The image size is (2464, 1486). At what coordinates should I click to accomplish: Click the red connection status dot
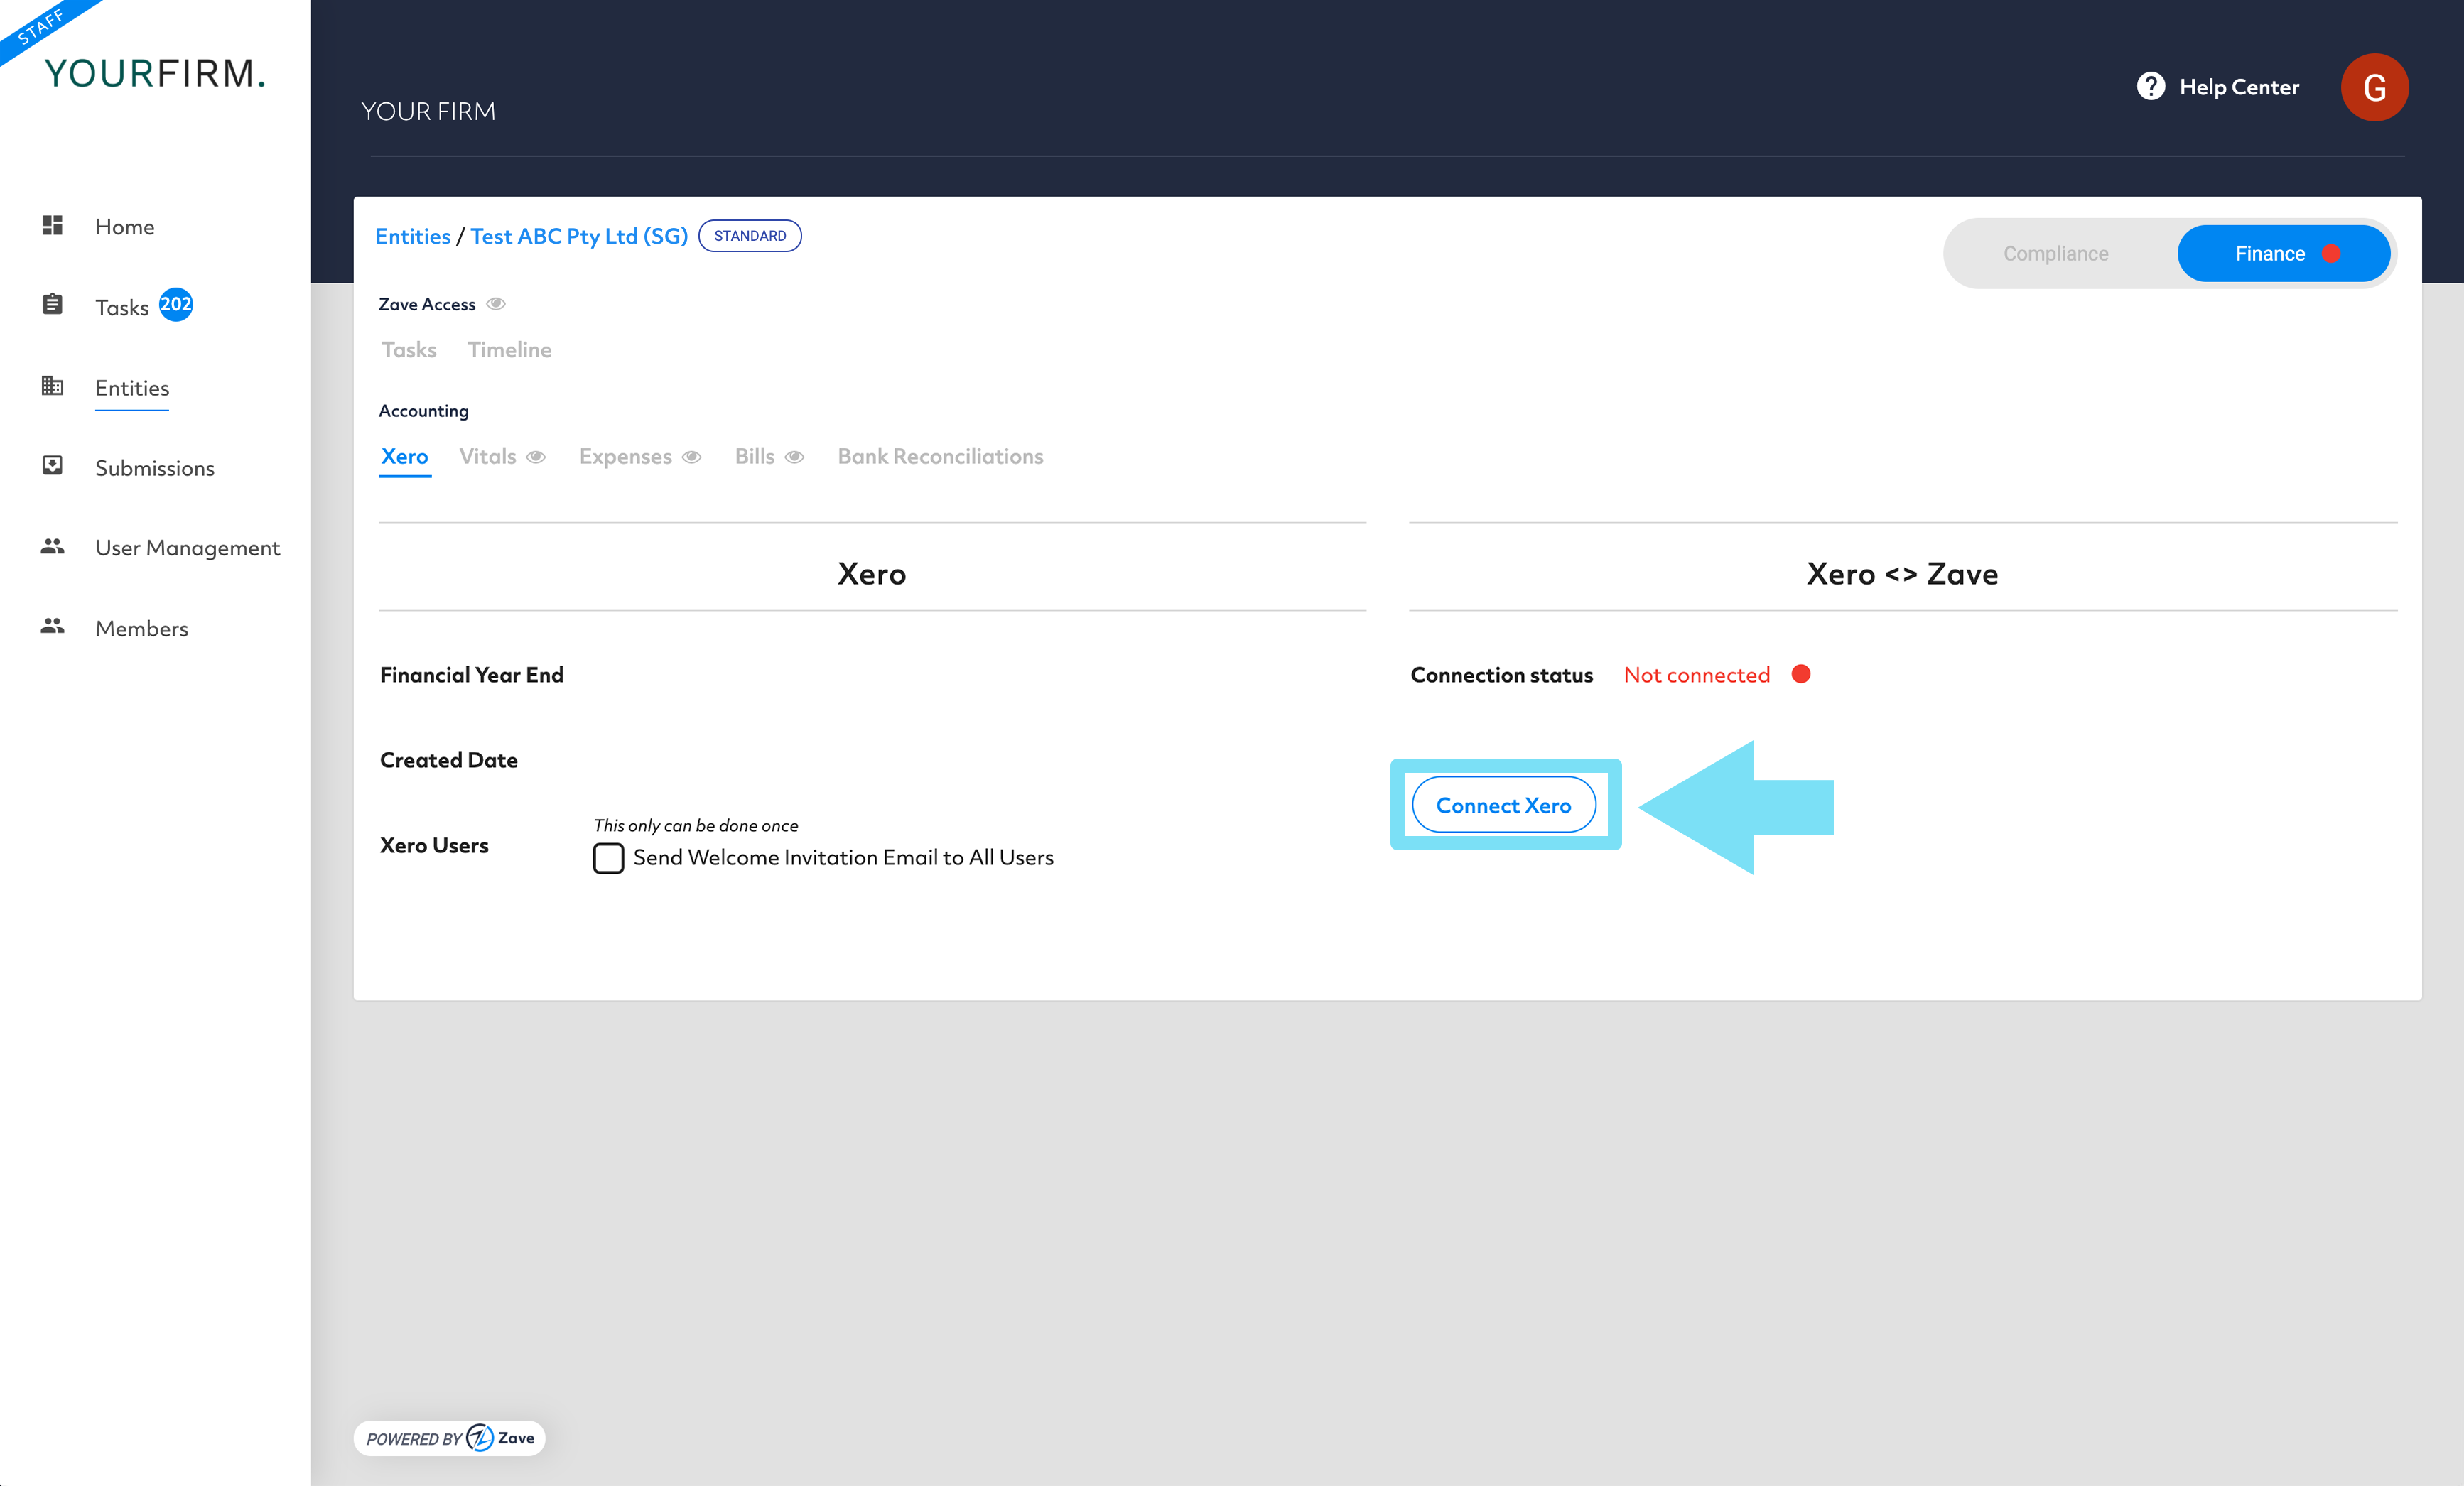pos(1801,674)
